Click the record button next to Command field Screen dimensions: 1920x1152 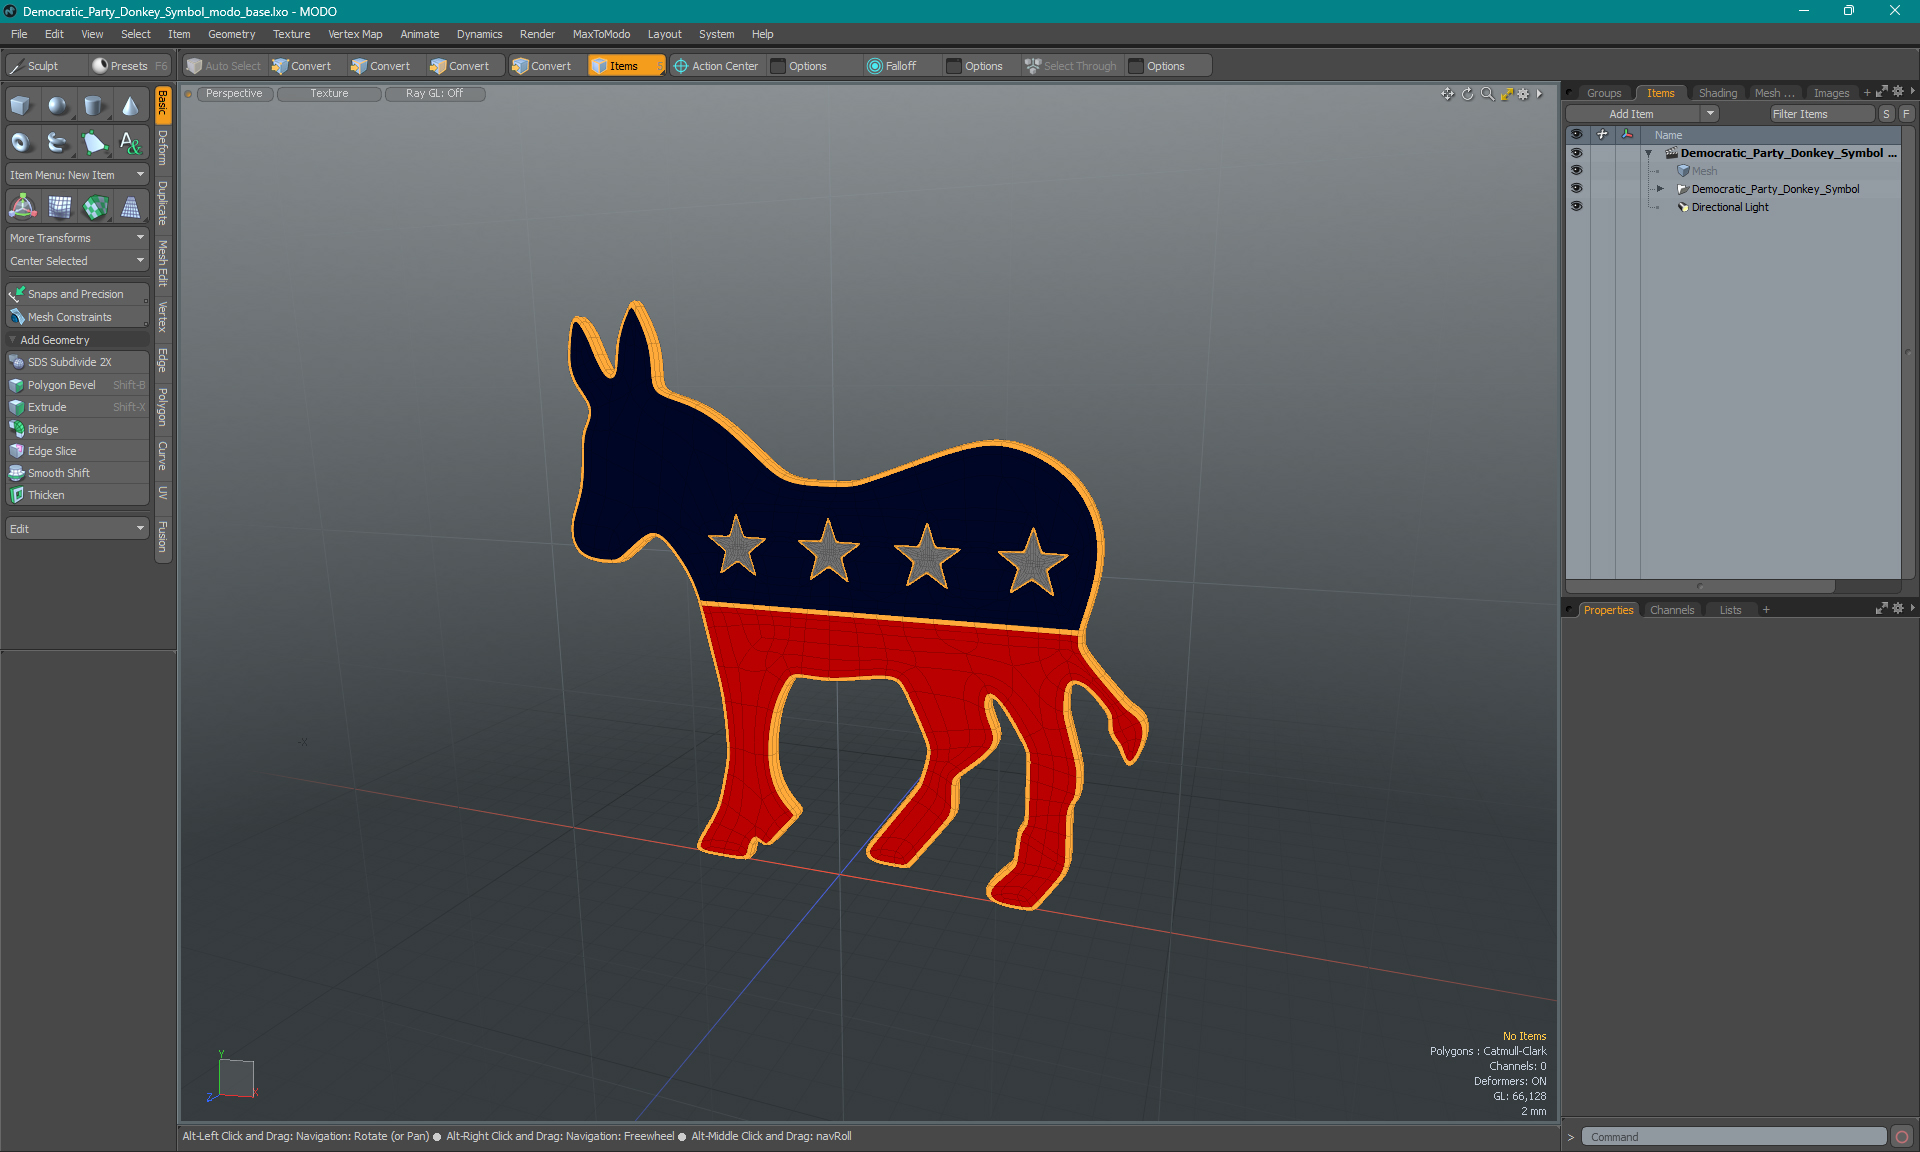1902,1137
